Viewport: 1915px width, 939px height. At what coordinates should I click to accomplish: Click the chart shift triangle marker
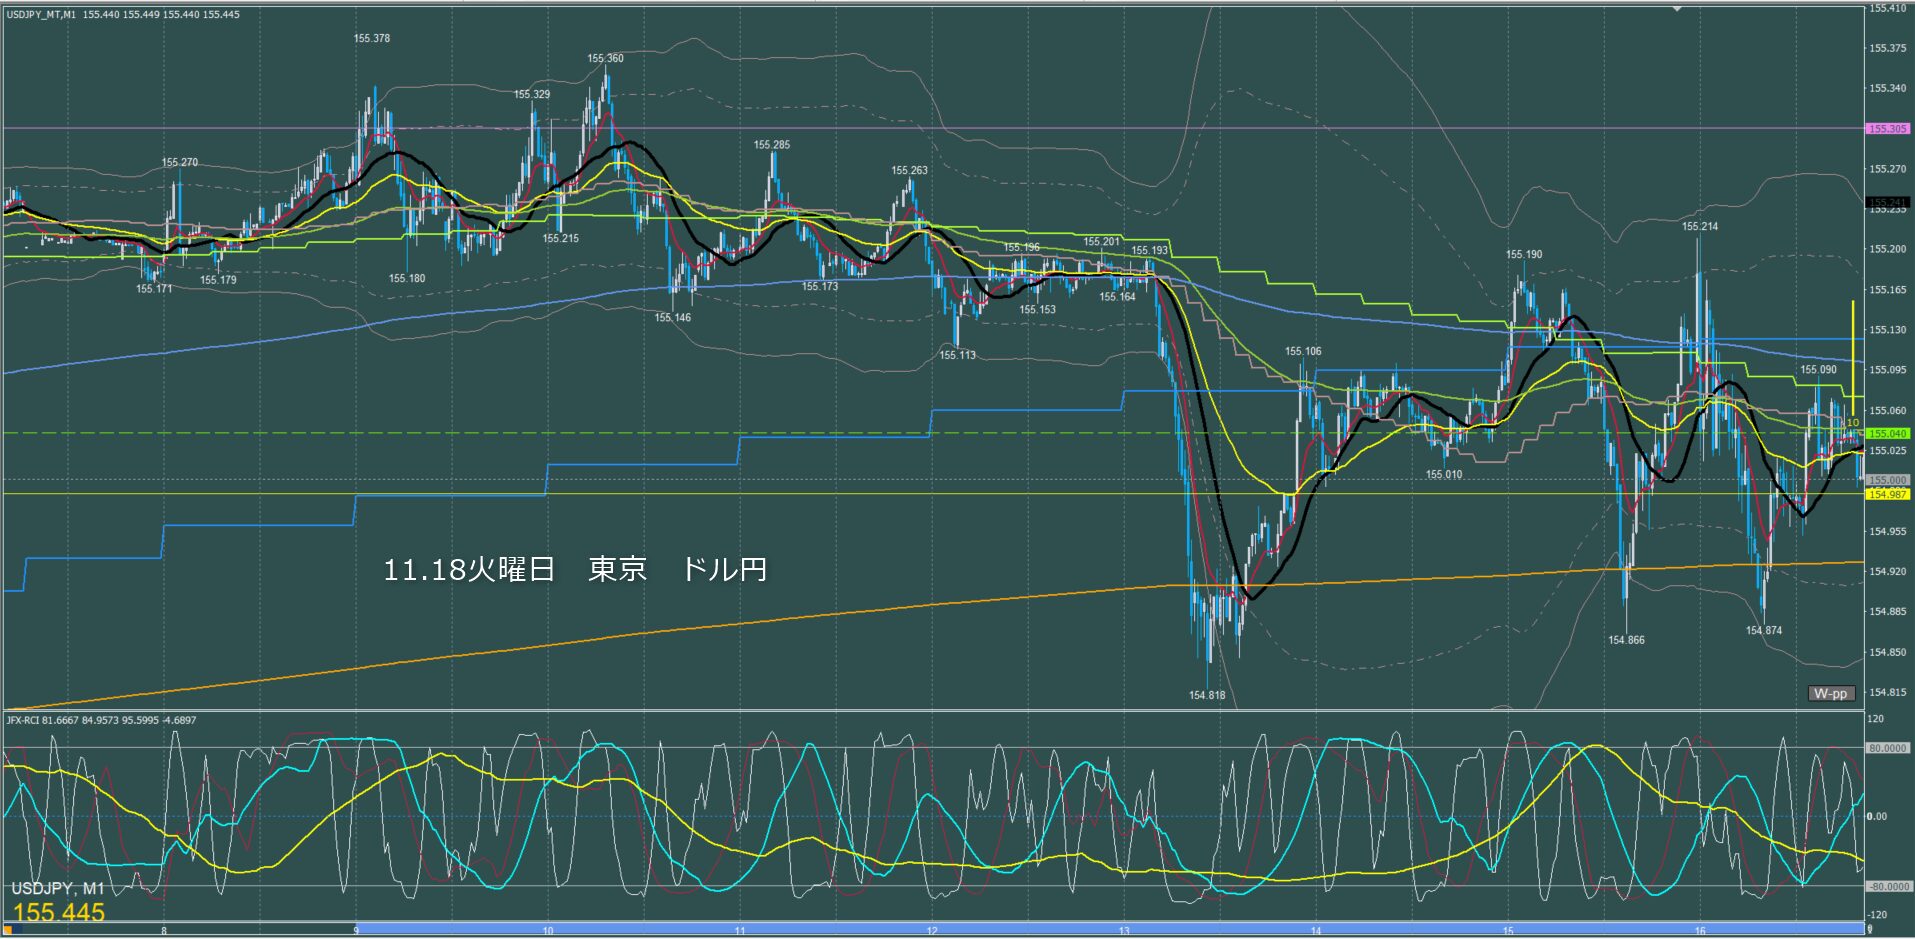click(x=1677, y=9)
